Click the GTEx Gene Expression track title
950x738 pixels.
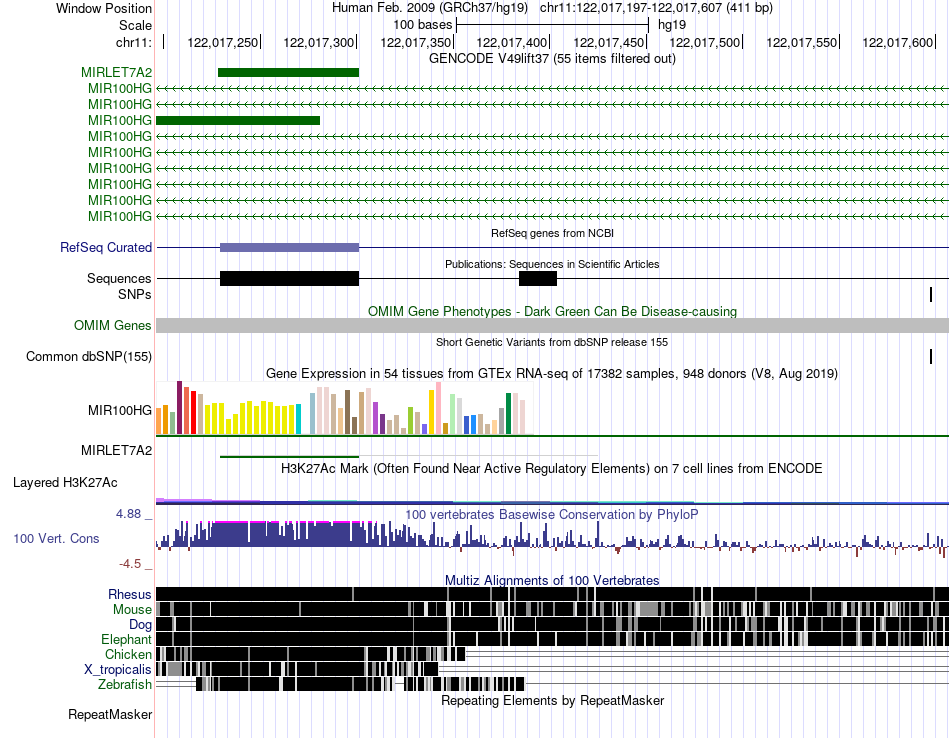point(552,374)
